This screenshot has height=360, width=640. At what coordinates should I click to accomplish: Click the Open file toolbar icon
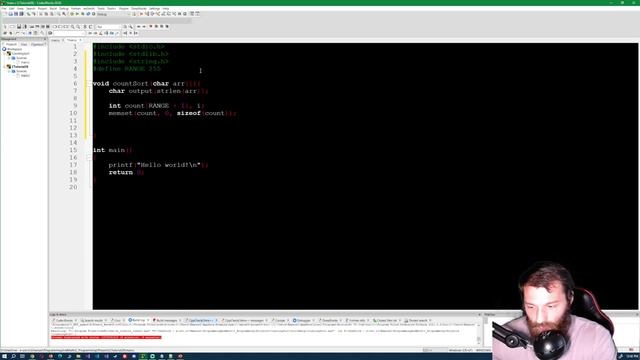pos(11,14)
